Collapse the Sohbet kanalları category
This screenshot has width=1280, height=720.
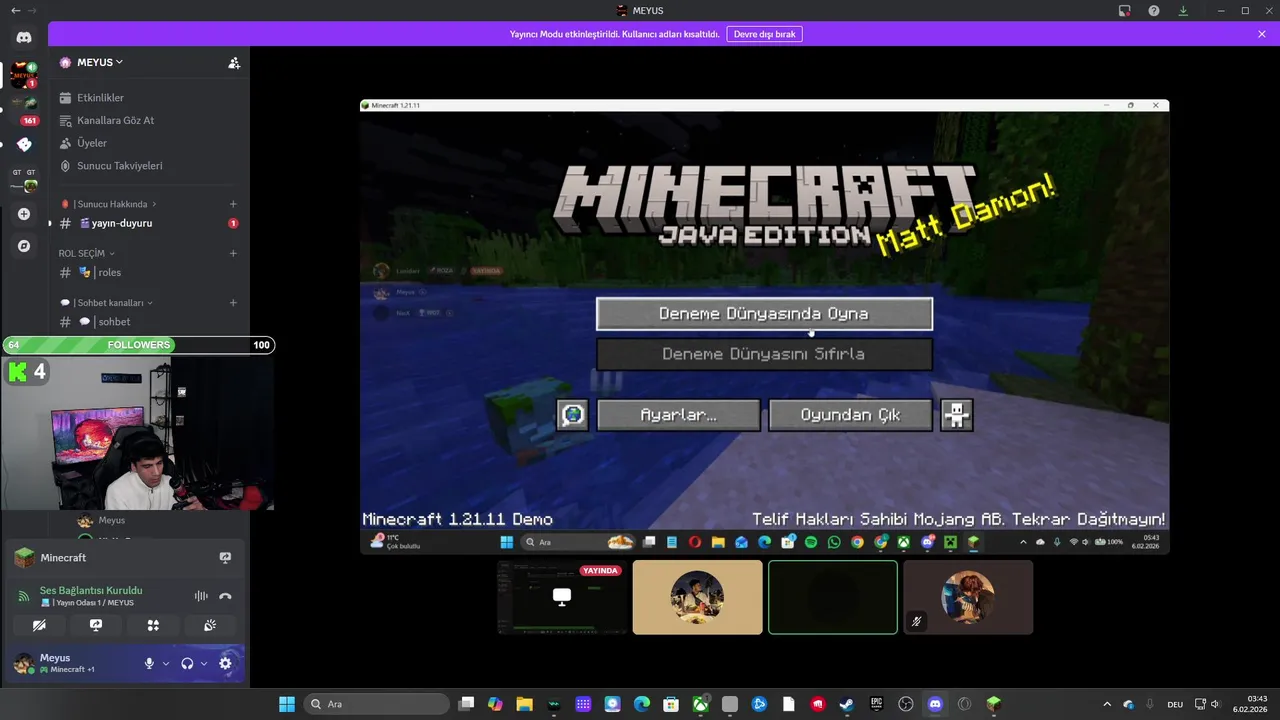[107, 302]
